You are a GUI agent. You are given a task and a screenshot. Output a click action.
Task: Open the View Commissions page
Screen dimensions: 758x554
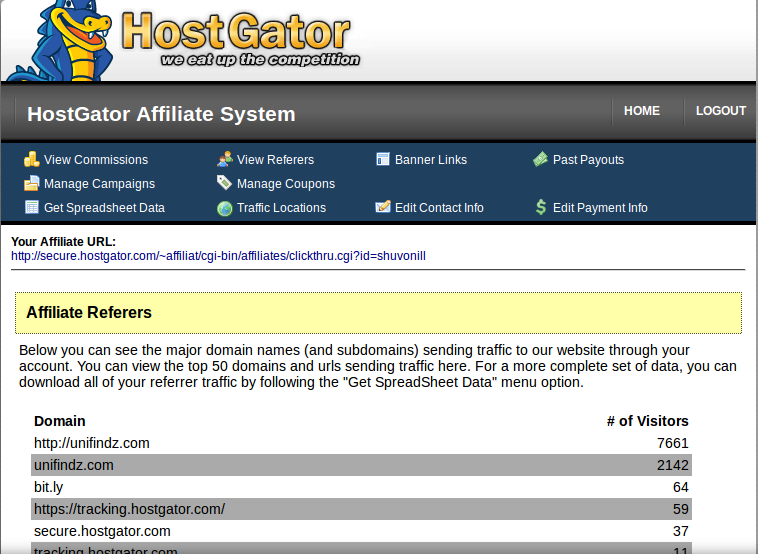tap(96, 160)
